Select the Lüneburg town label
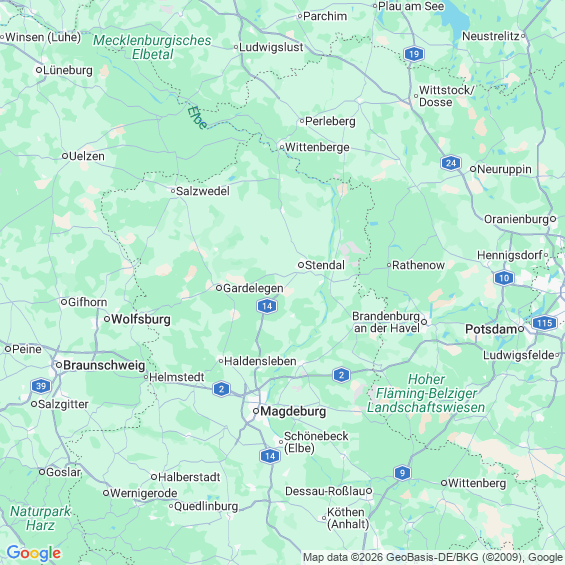This screenshot has width=565, height=565. (x=68, y=70)
